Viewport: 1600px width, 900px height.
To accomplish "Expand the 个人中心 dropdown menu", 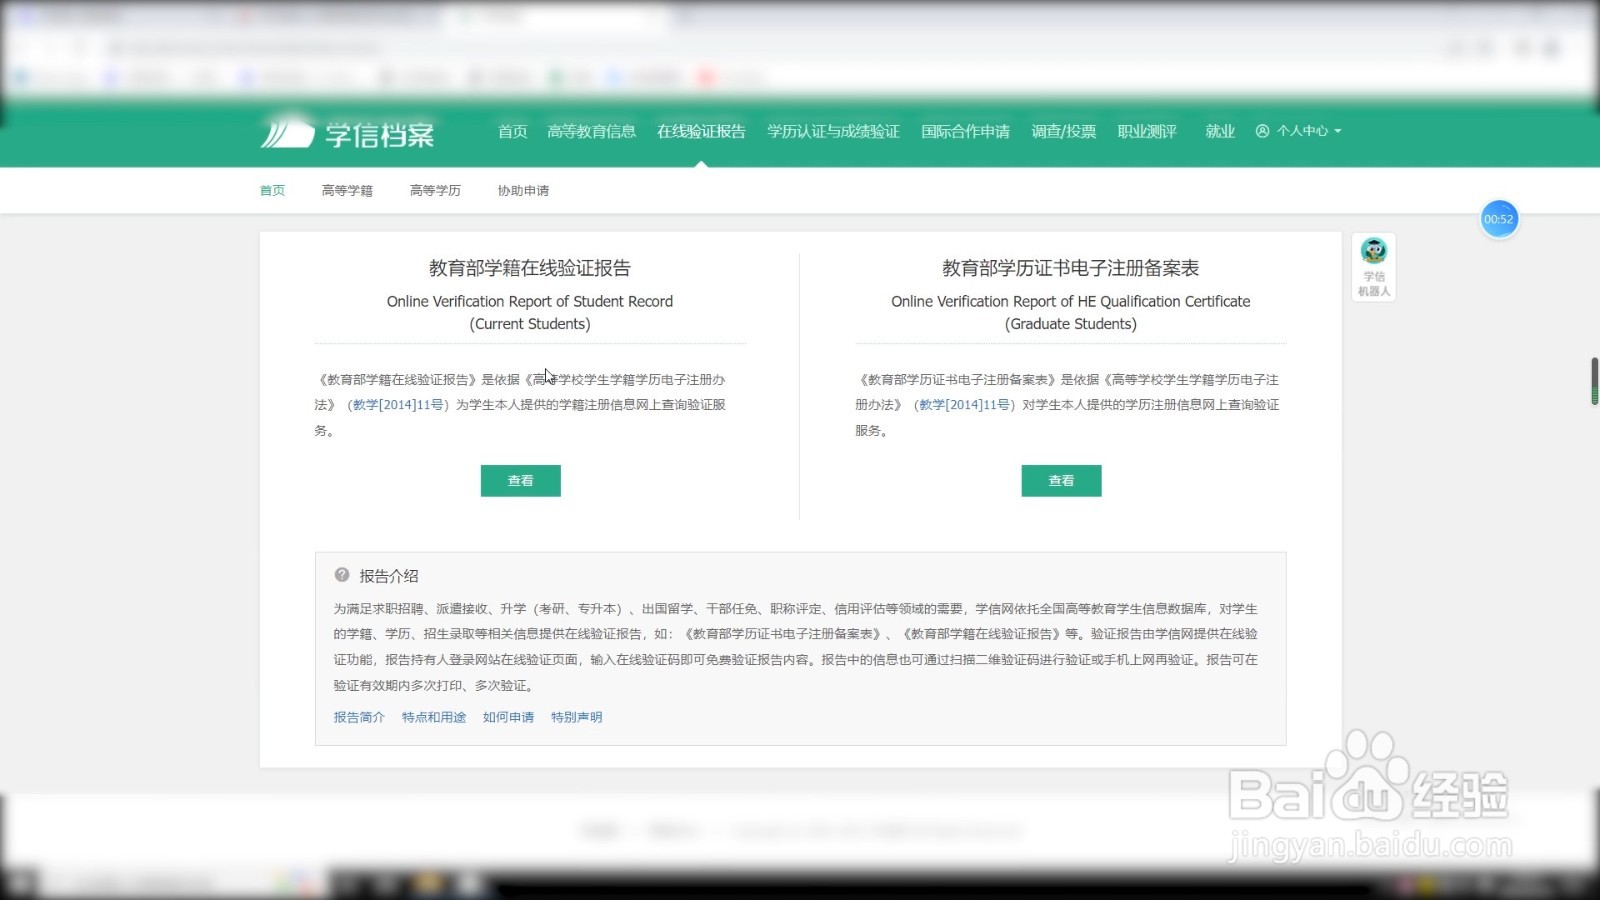I will coord(1305,131).
